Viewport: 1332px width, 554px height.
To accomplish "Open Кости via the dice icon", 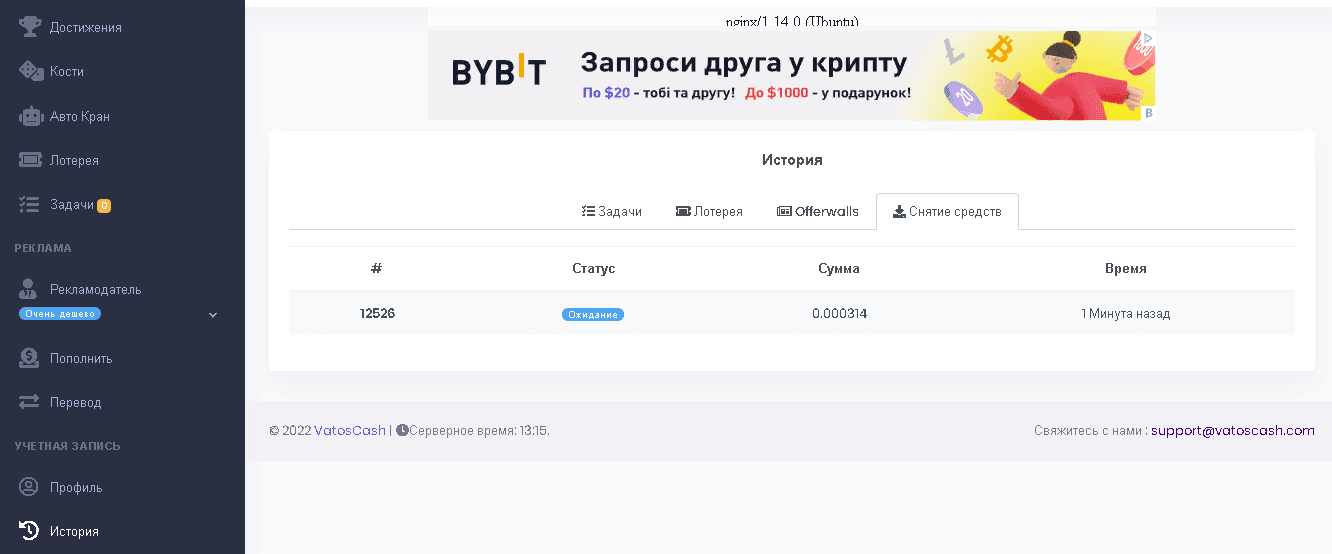I will tap(30, 72).
